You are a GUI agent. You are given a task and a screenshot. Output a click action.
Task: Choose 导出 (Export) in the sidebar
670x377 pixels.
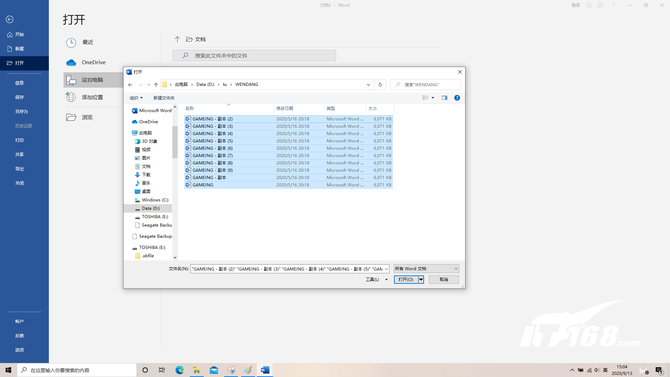click(x=19, y=169)
